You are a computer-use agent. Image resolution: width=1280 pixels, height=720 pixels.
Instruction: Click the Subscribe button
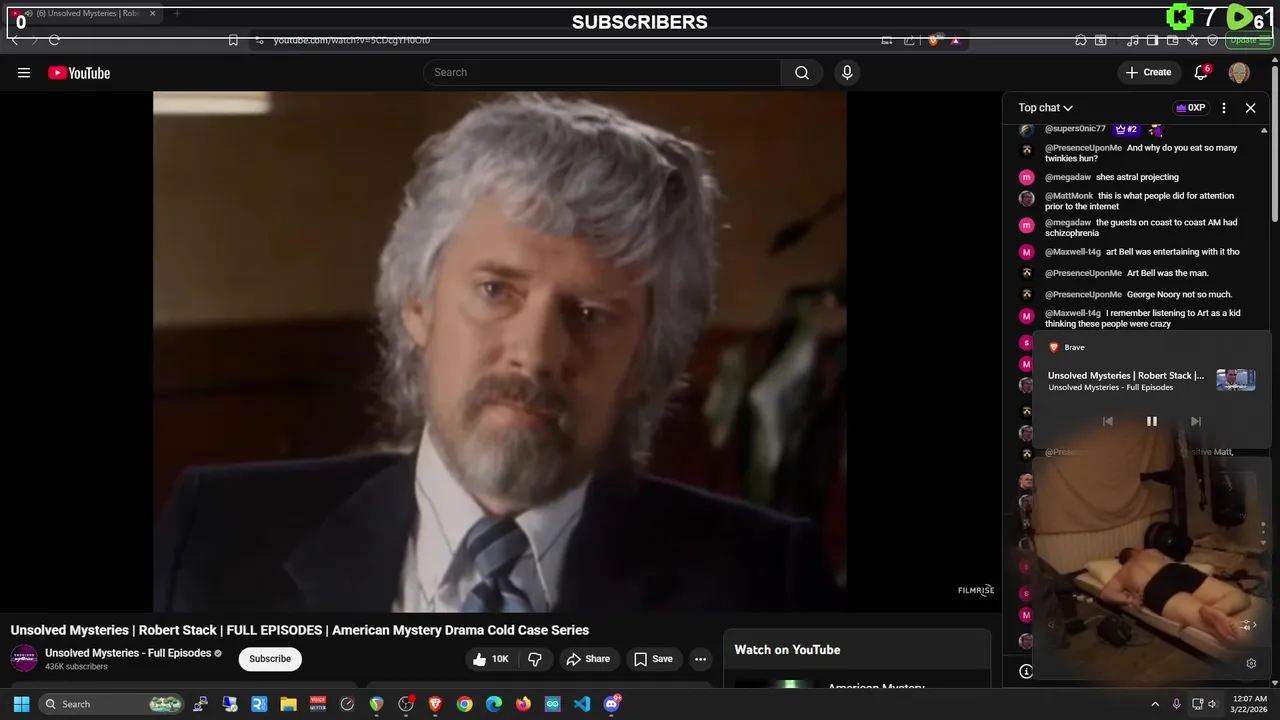(x=270, y=659)
